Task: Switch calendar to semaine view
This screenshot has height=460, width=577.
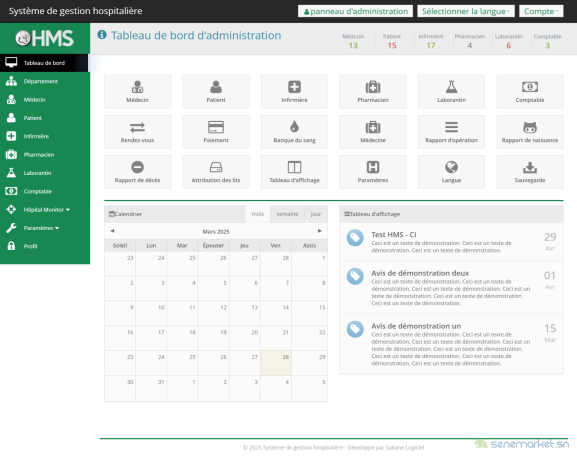Action: (287, 214)
